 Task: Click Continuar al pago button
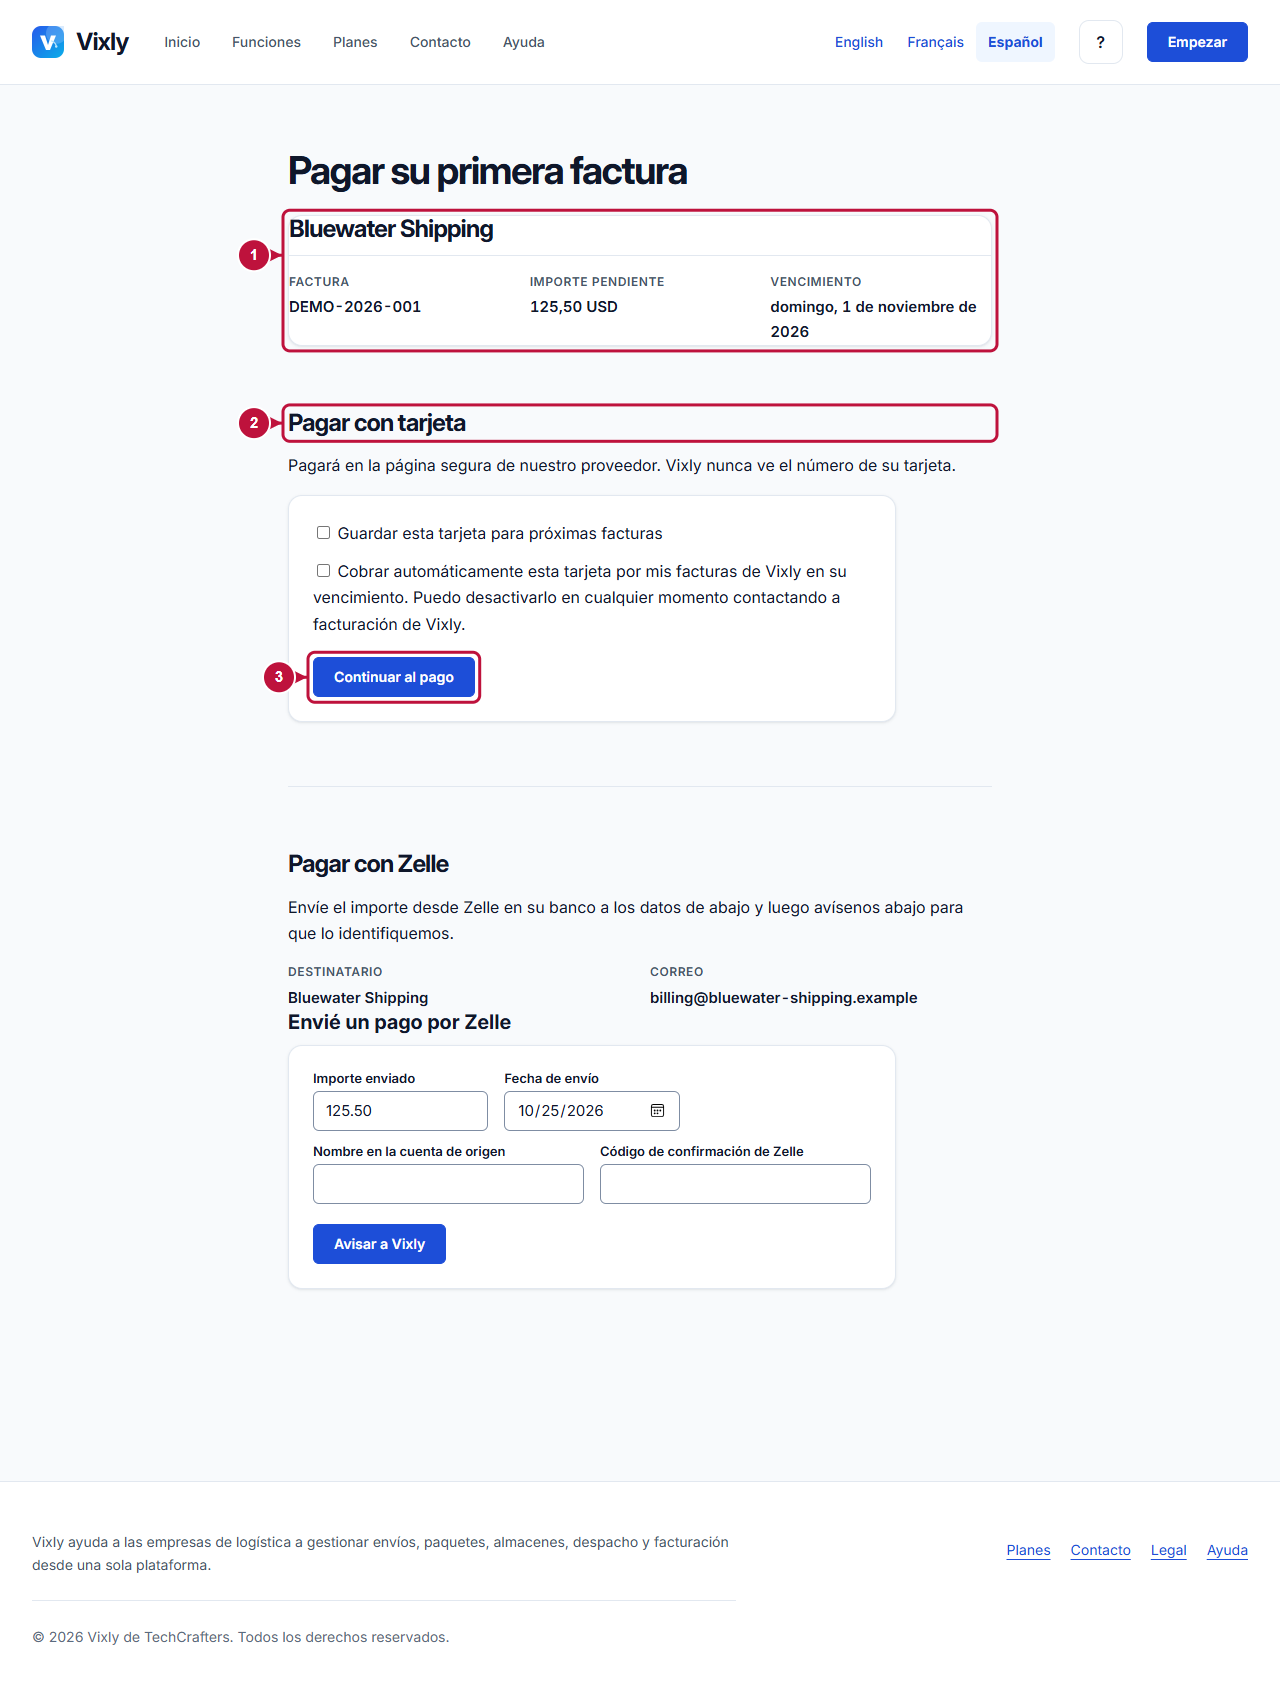394,677
